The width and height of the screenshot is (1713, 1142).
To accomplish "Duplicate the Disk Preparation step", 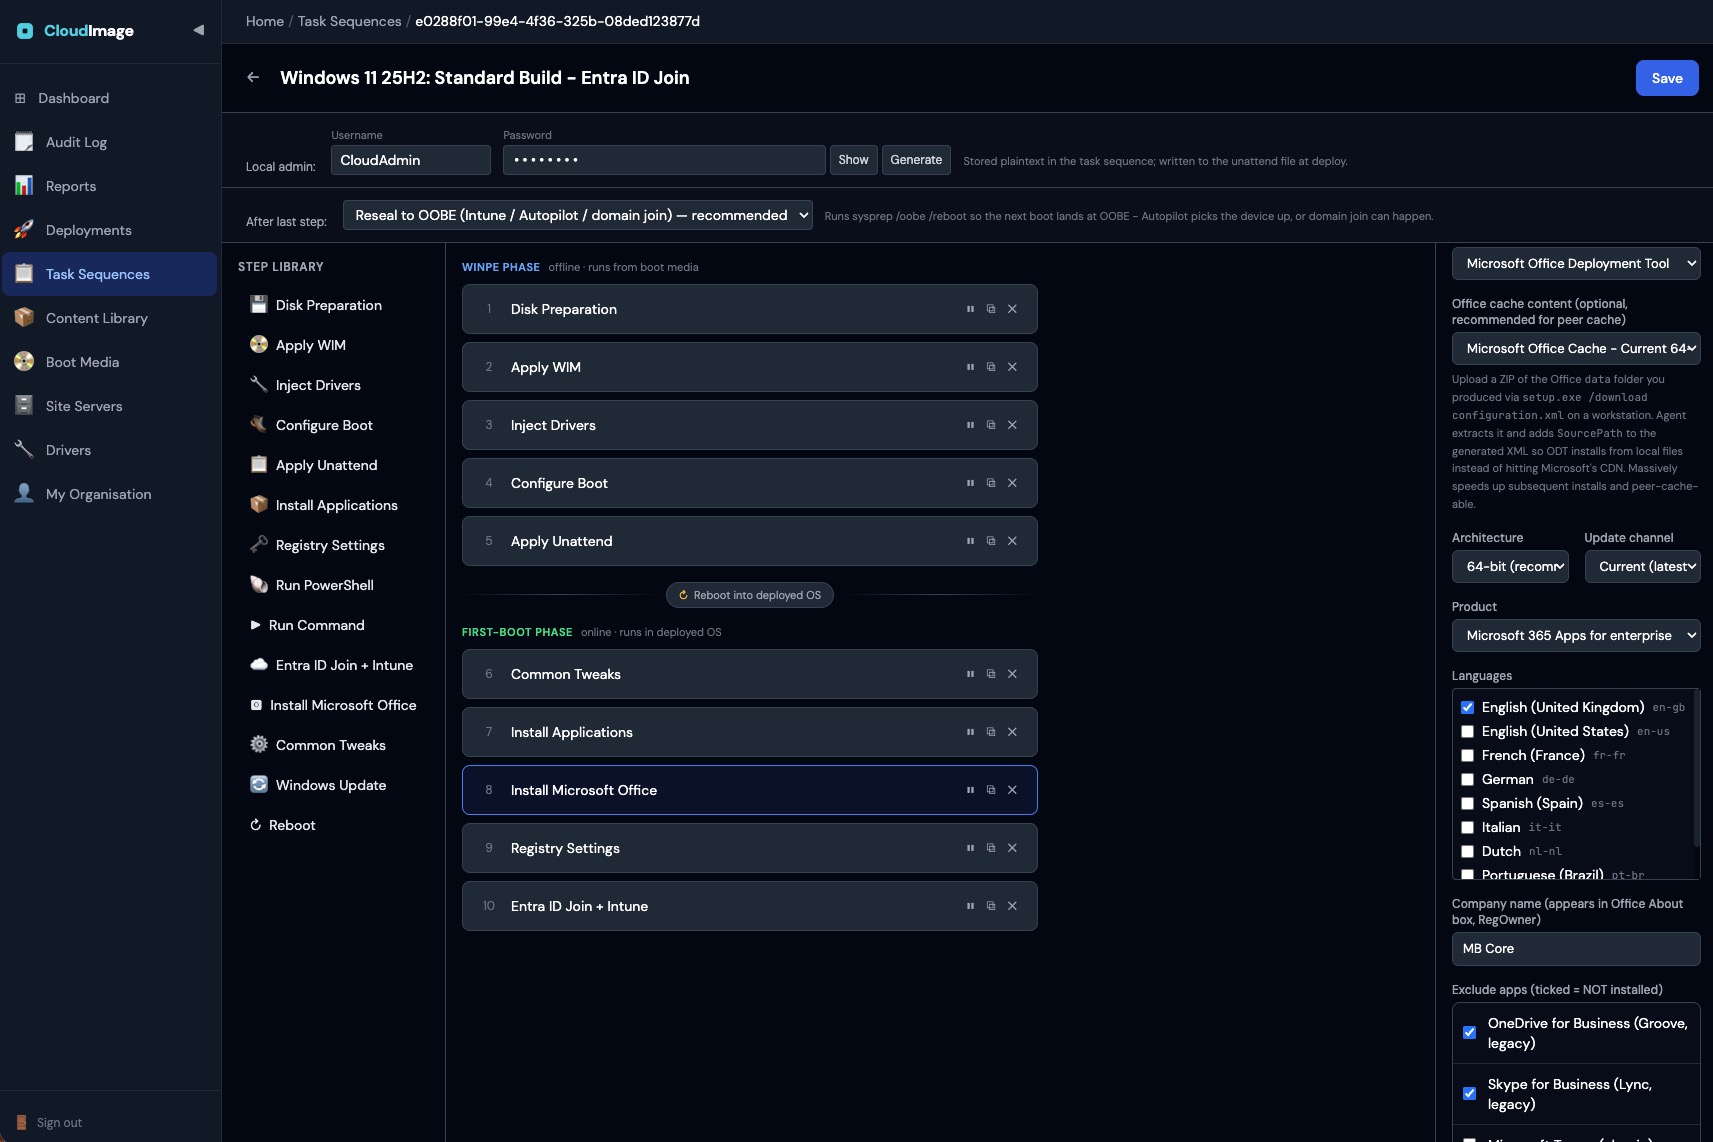I will pos(991,309).
